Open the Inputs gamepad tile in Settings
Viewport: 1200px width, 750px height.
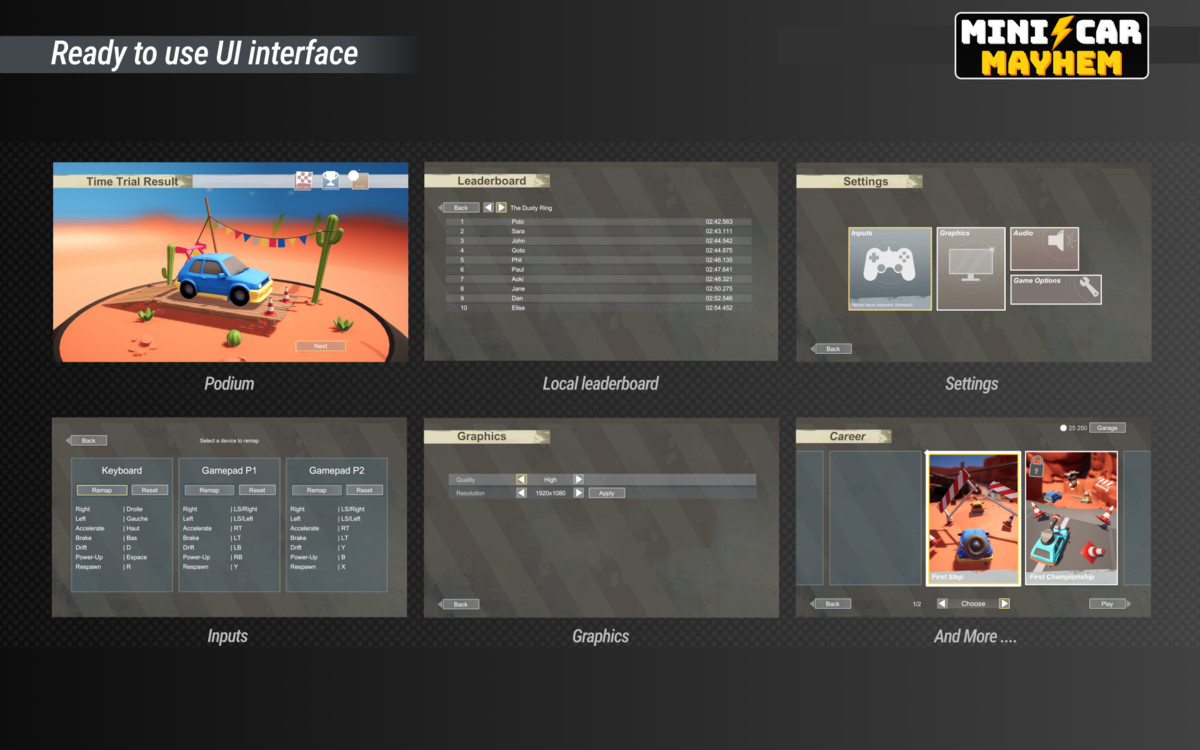[x=890, y=268]
